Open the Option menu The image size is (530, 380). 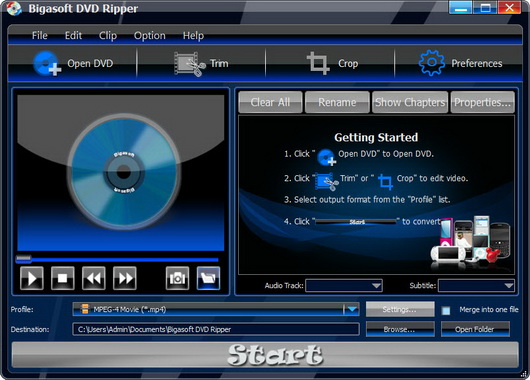point(150,35)
